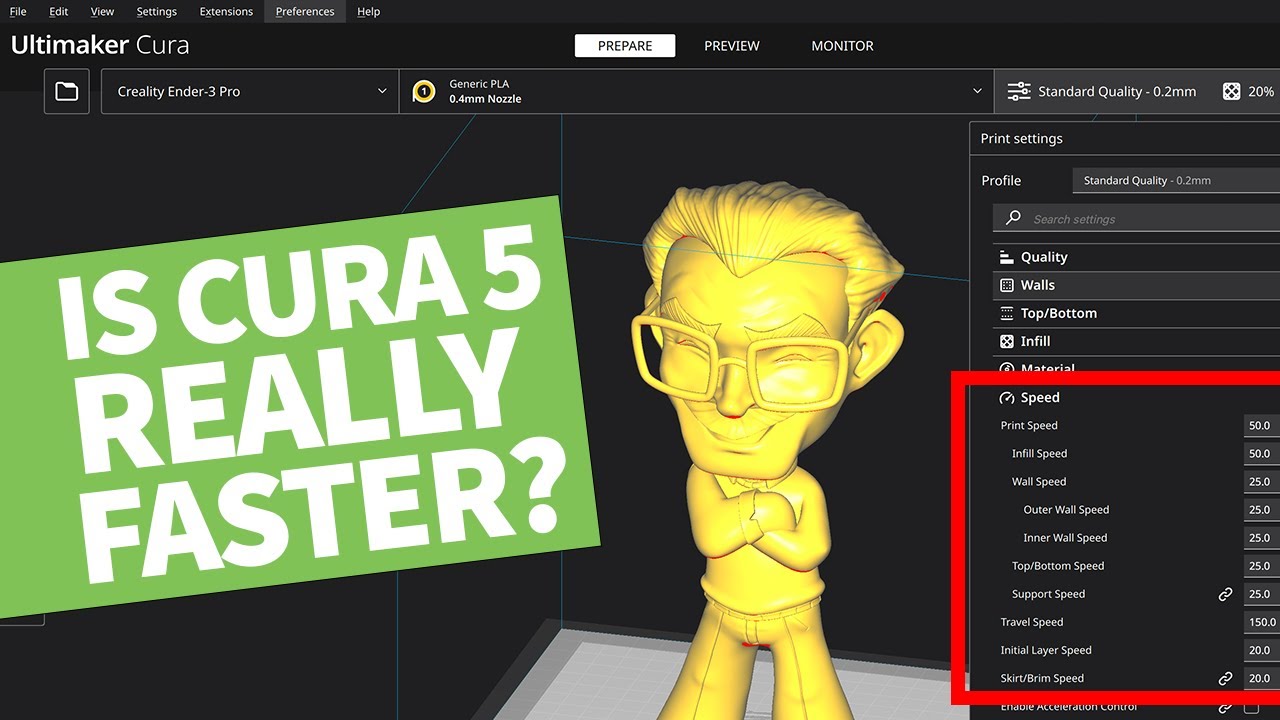Click the open file folder icon
Viewport: 1280px width, 720px height.
(67, 91)
